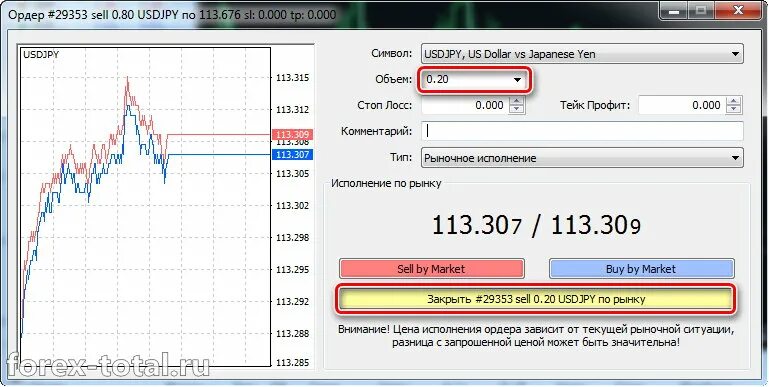Open the Тип dropdown showing Рыночное исполнение

[x=582, y=158]
